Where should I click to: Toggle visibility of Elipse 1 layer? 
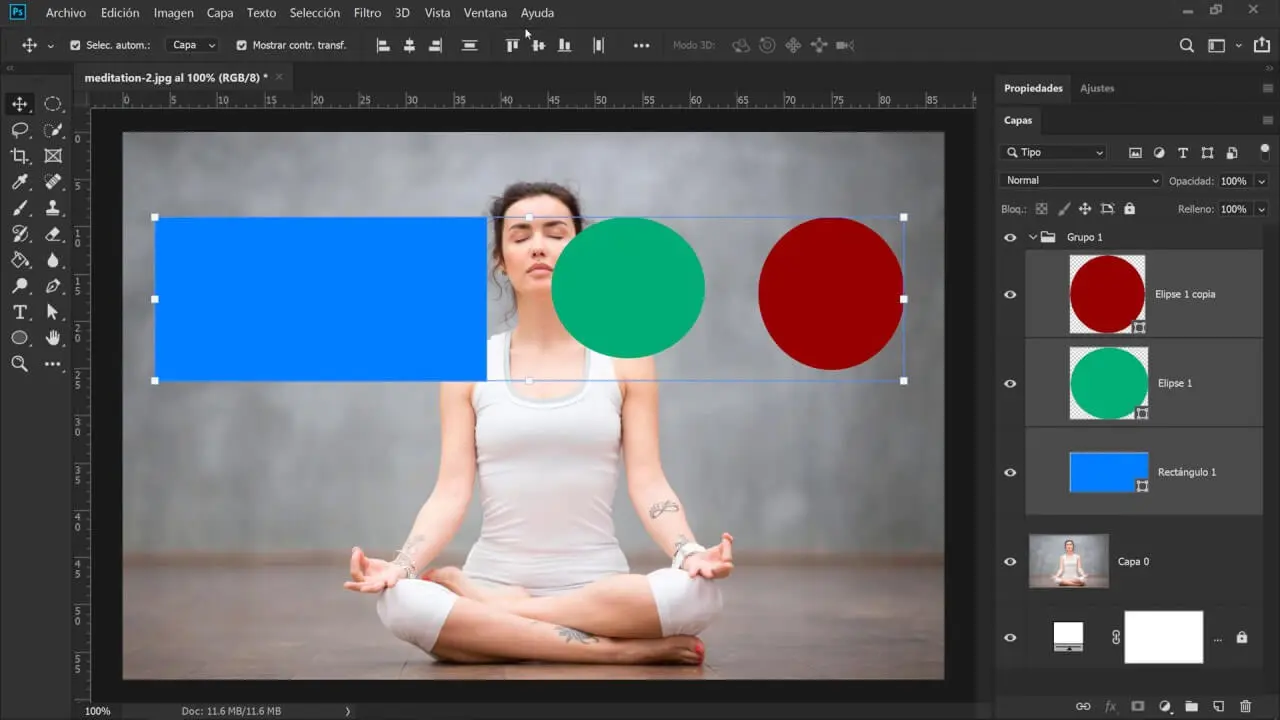(x=1010, y=383)
